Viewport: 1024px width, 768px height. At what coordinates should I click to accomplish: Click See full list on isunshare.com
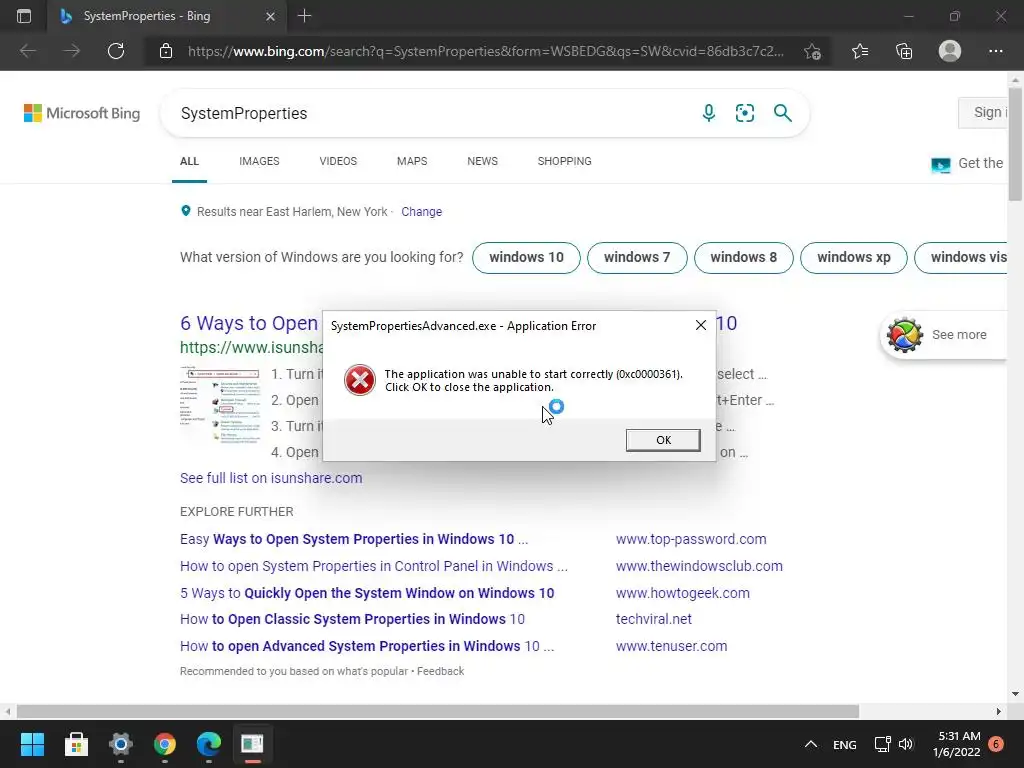271,478
